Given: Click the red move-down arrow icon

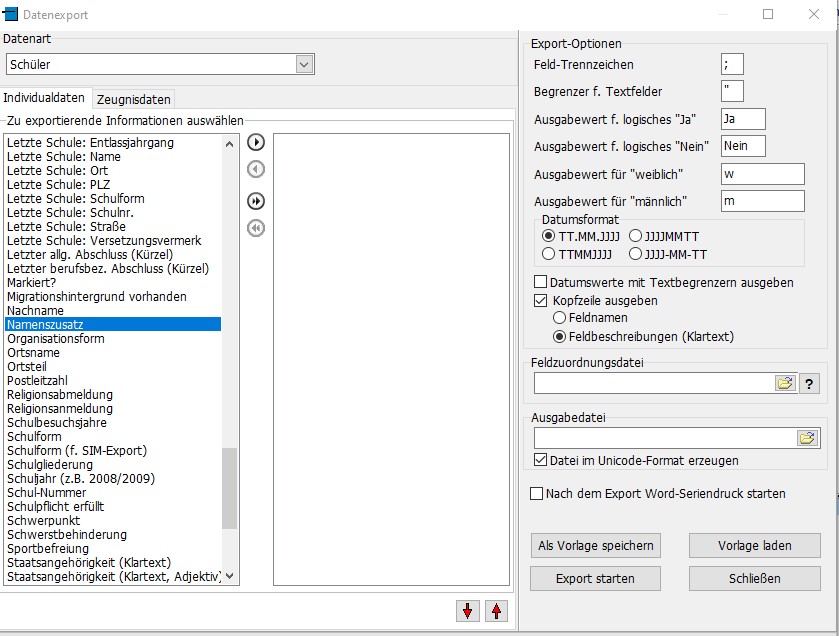Looking at the screenshot, I should tap(468, 611).
